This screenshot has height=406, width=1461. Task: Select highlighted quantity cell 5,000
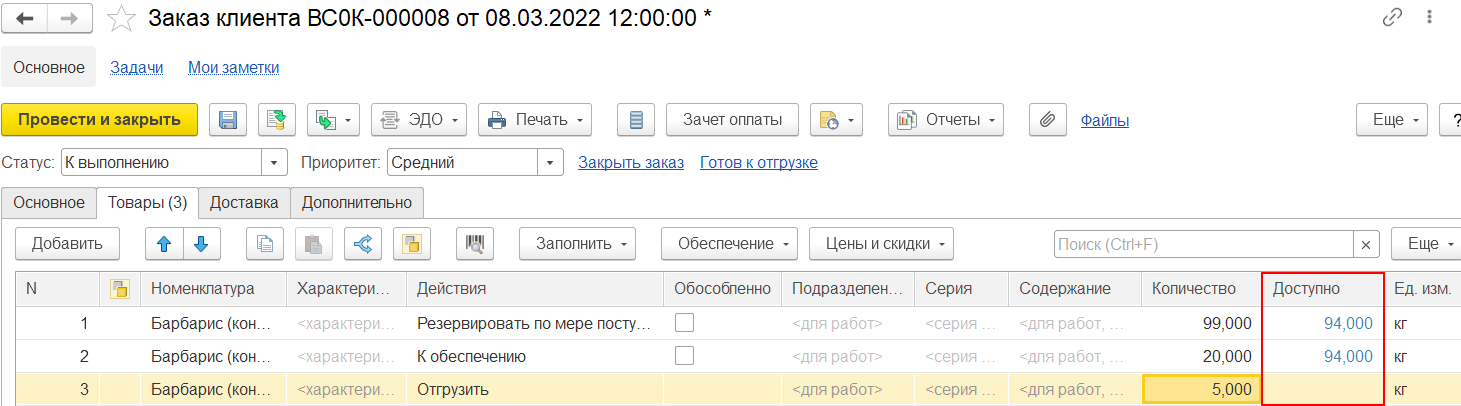[x=1201, y=389]
